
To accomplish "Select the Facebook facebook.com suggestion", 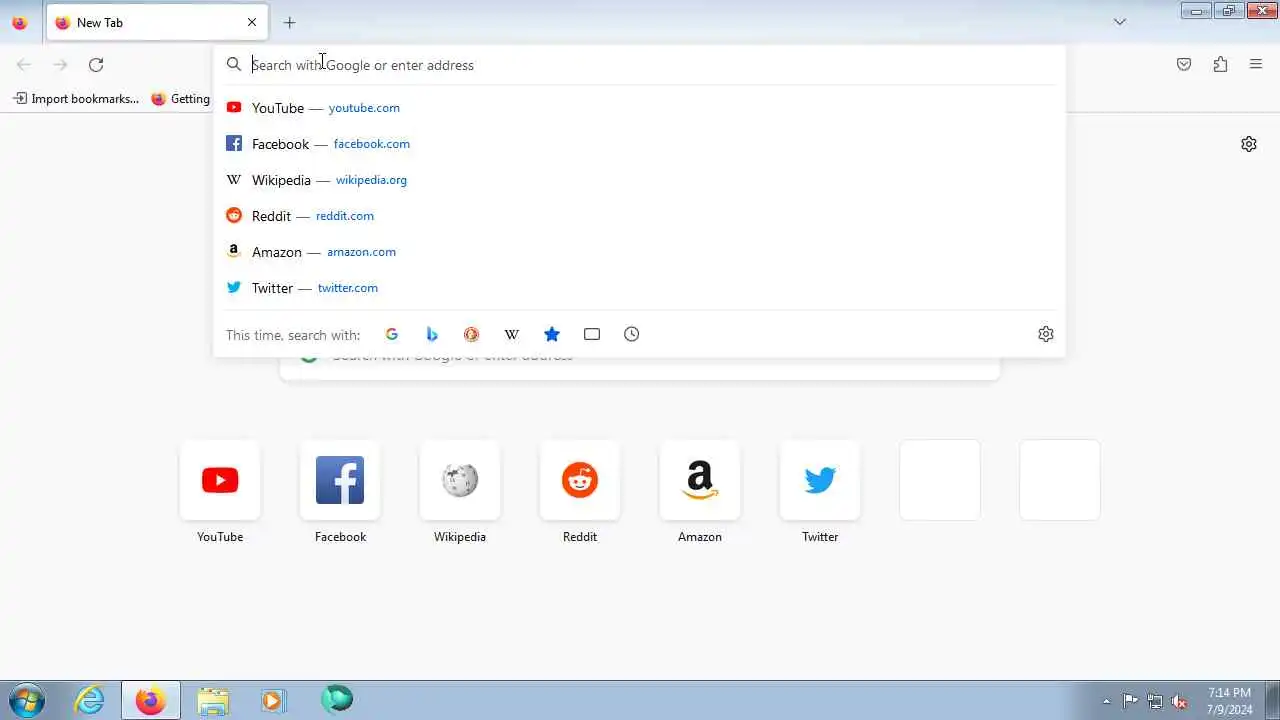I will [639, 144].
